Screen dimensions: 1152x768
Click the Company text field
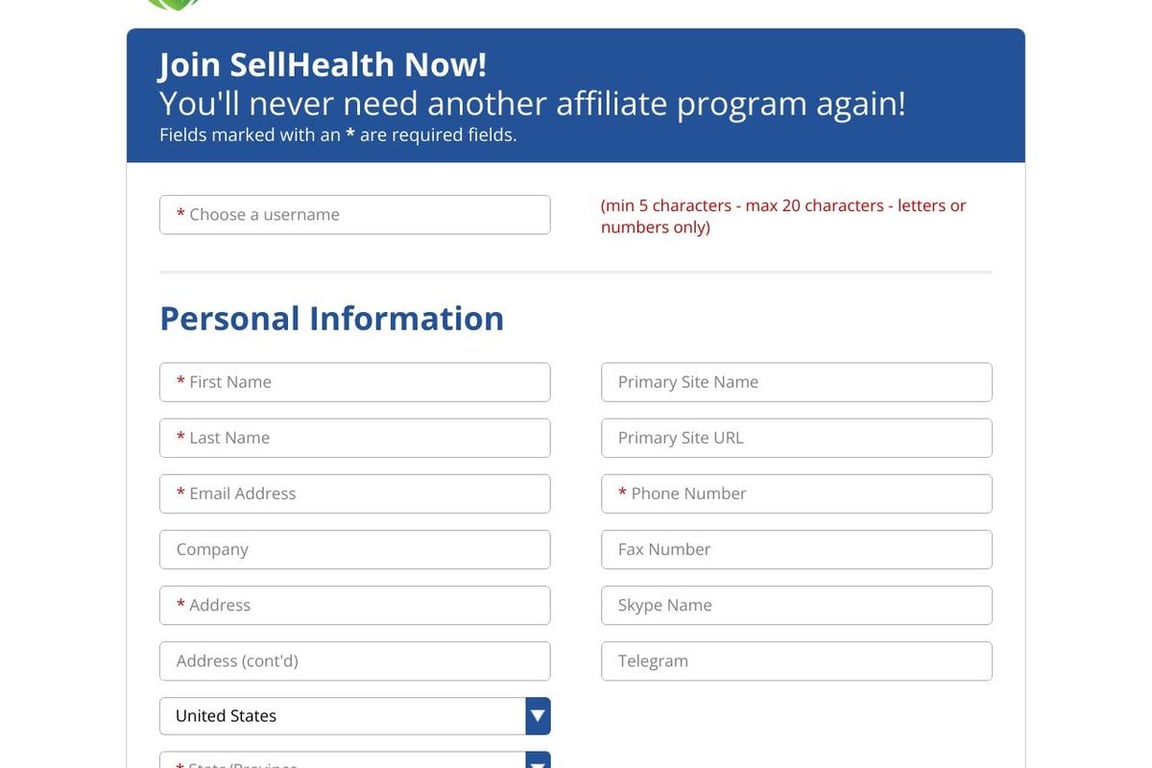point(355,550)
